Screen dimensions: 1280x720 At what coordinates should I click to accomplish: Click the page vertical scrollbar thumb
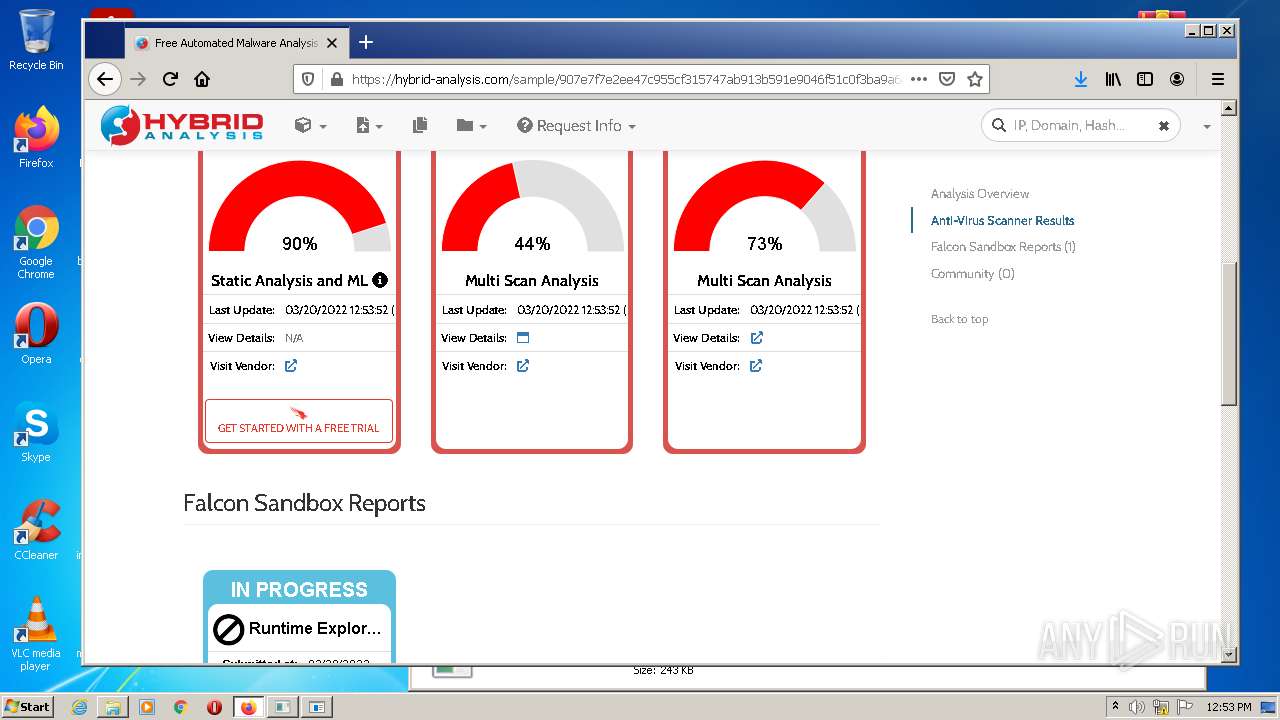point(1229,334)
